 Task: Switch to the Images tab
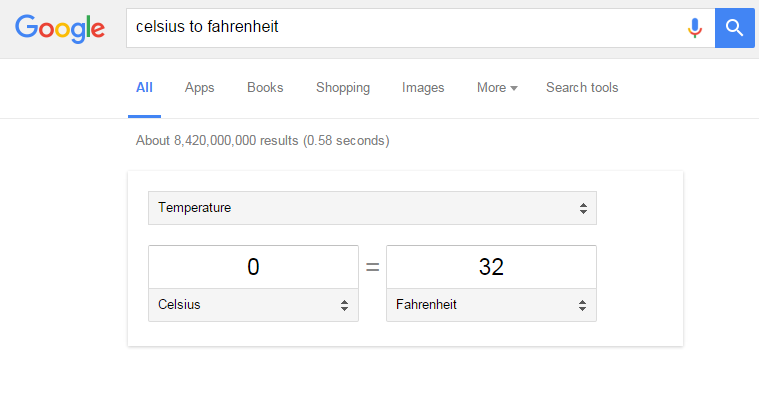423,87
